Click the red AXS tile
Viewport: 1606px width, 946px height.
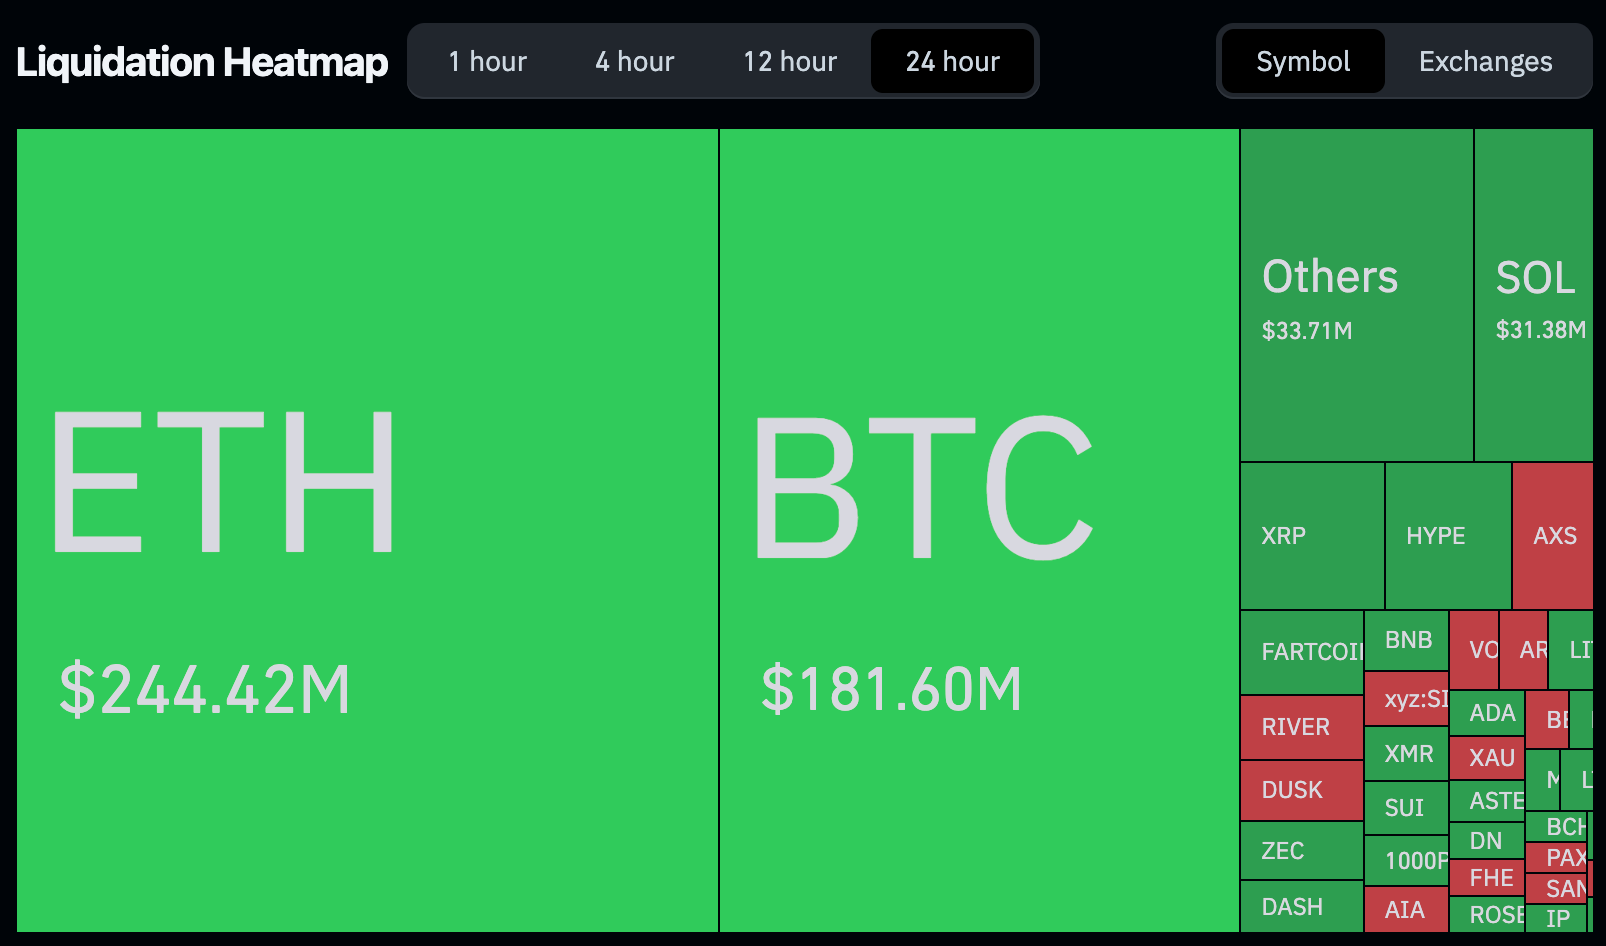[1552, 536]
